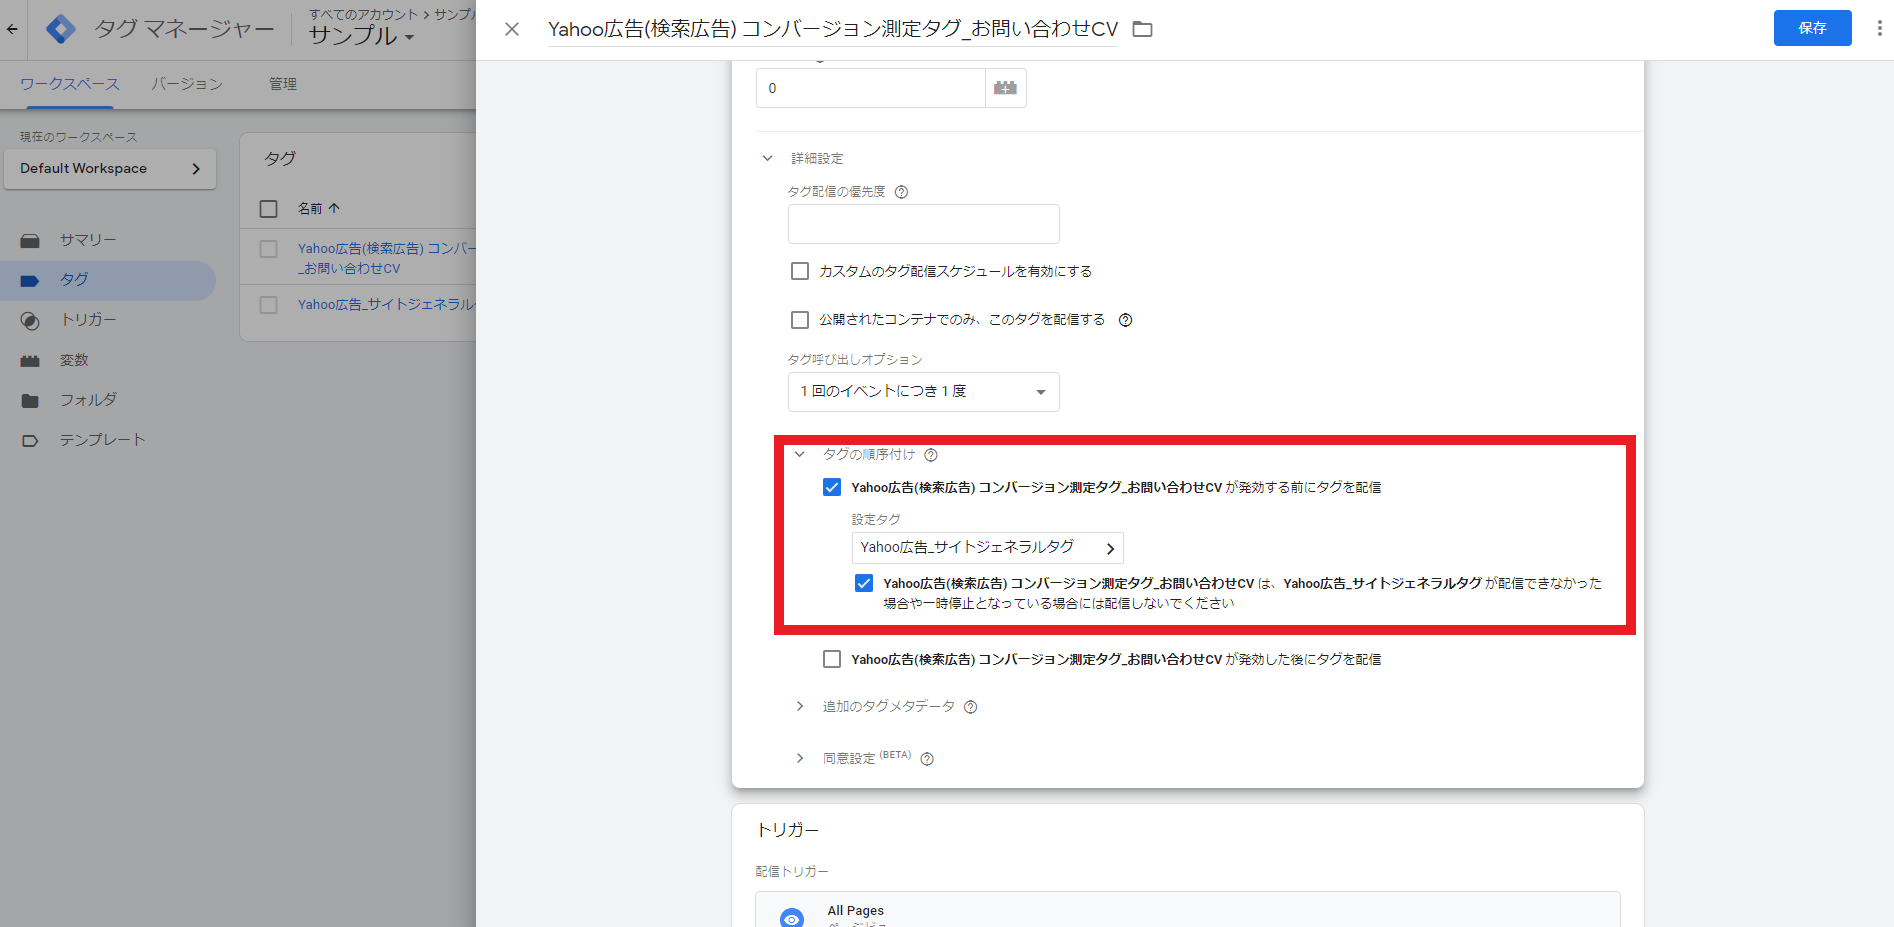
Task: Click the All Pages trigger name
Action: (855, 911)
